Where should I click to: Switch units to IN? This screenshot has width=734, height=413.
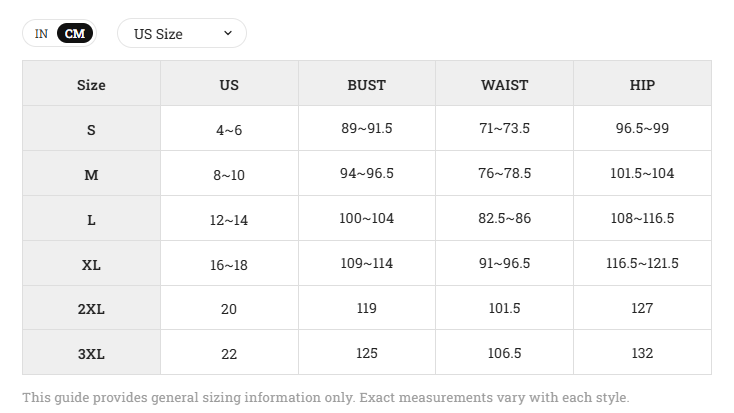coord(41,34)
